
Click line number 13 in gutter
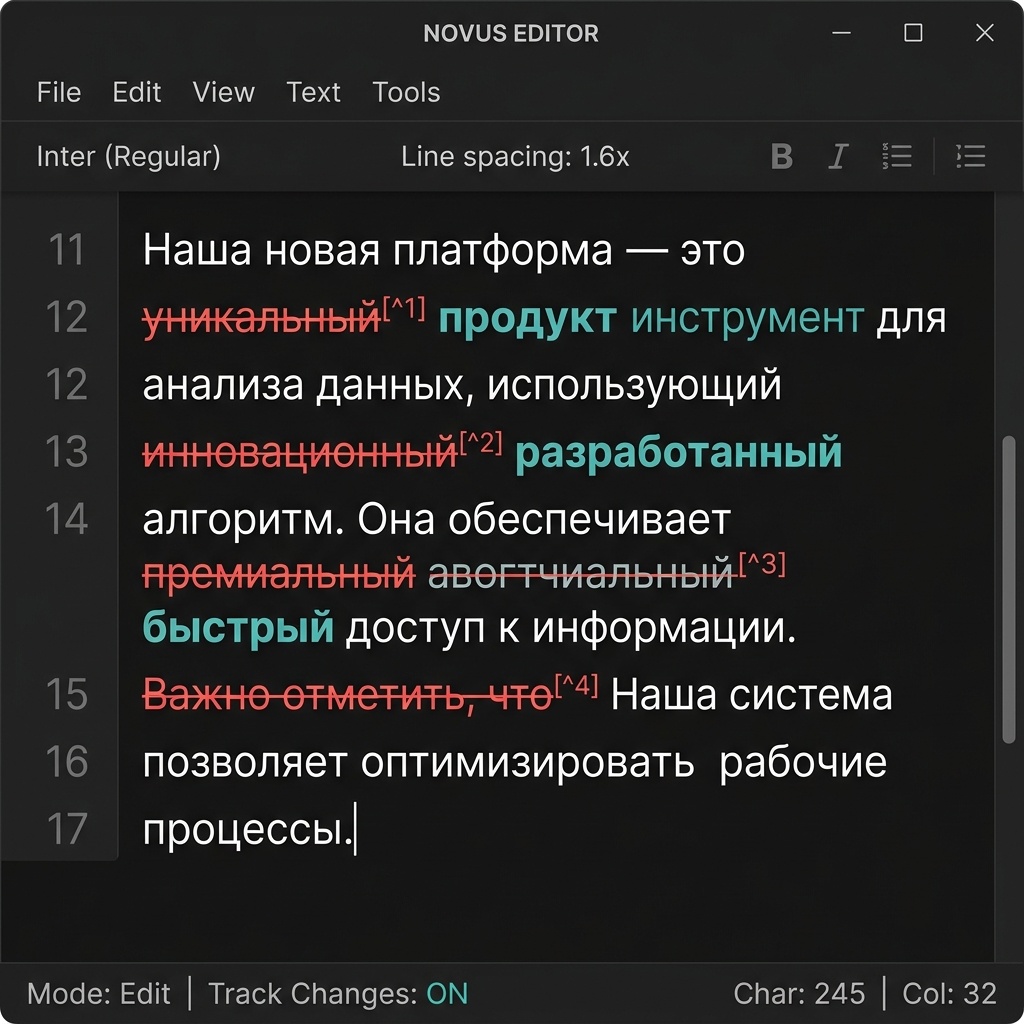tap(67, 452)
